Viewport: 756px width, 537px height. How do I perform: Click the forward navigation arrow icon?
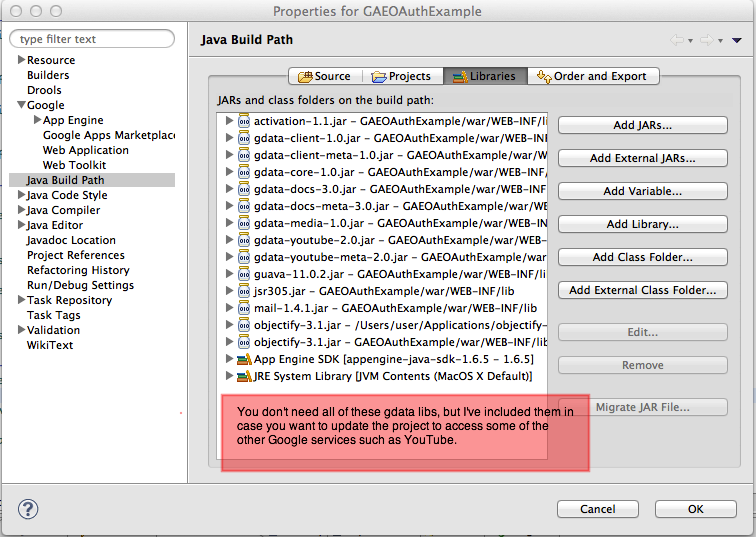coord(707,40)
